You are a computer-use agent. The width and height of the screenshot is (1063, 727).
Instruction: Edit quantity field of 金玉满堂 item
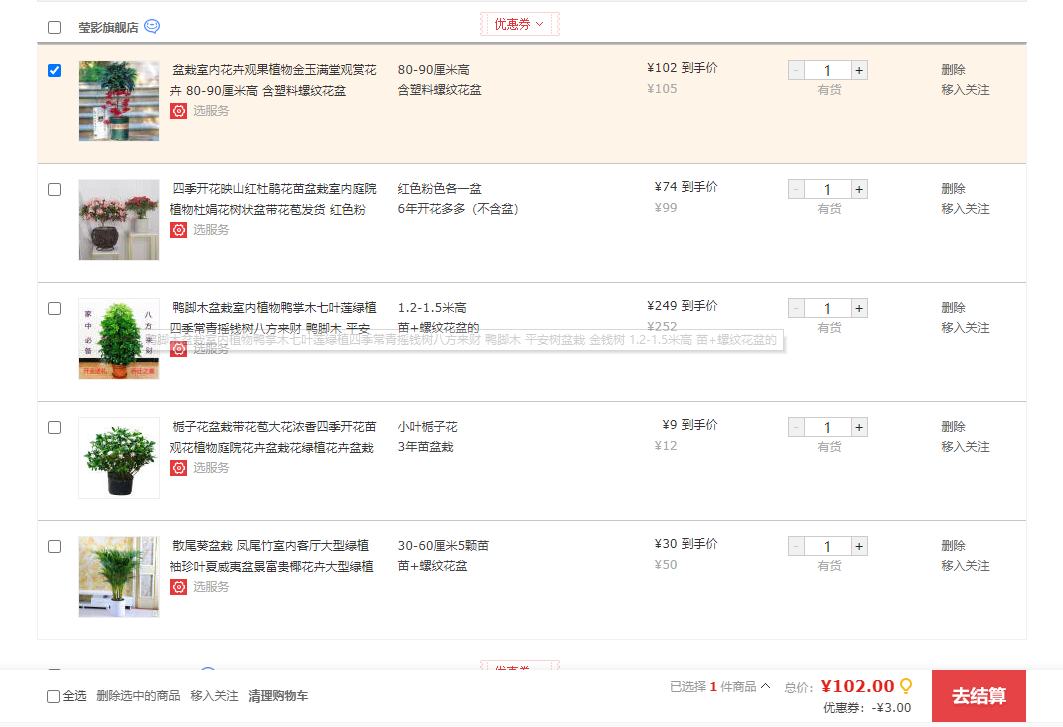point(828,71)
